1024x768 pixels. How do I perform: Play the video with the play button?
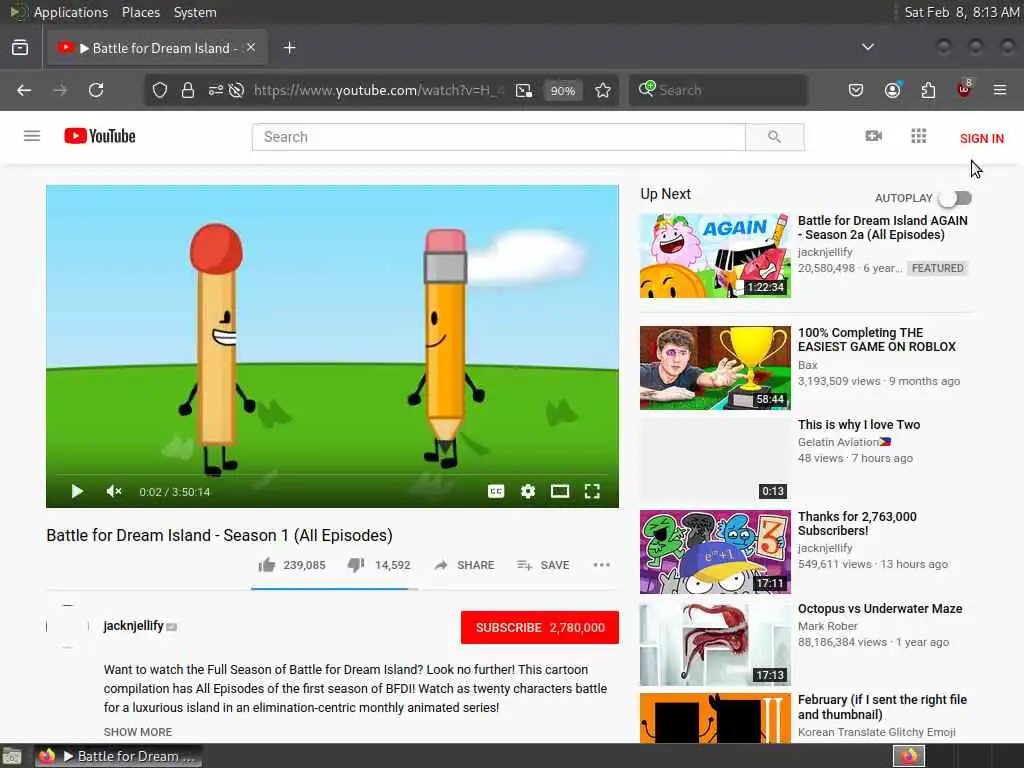pyautogui.click(x=76, y=491)
